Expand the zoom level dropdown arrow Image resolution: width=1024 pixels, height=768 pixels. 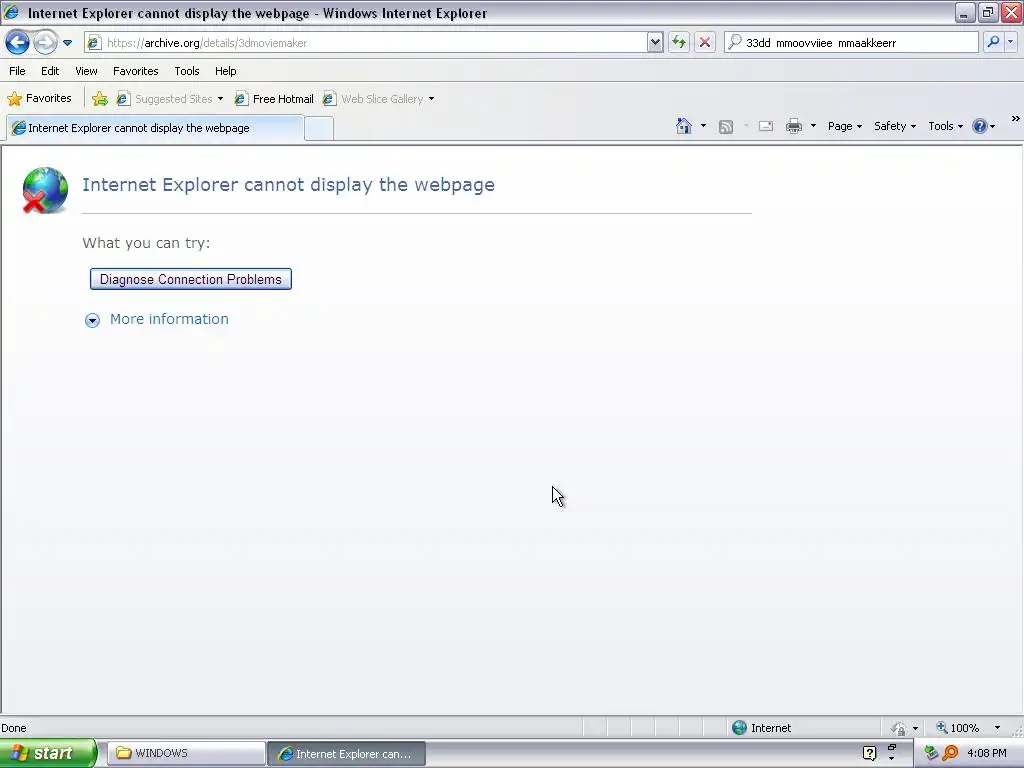pos(997,728)
